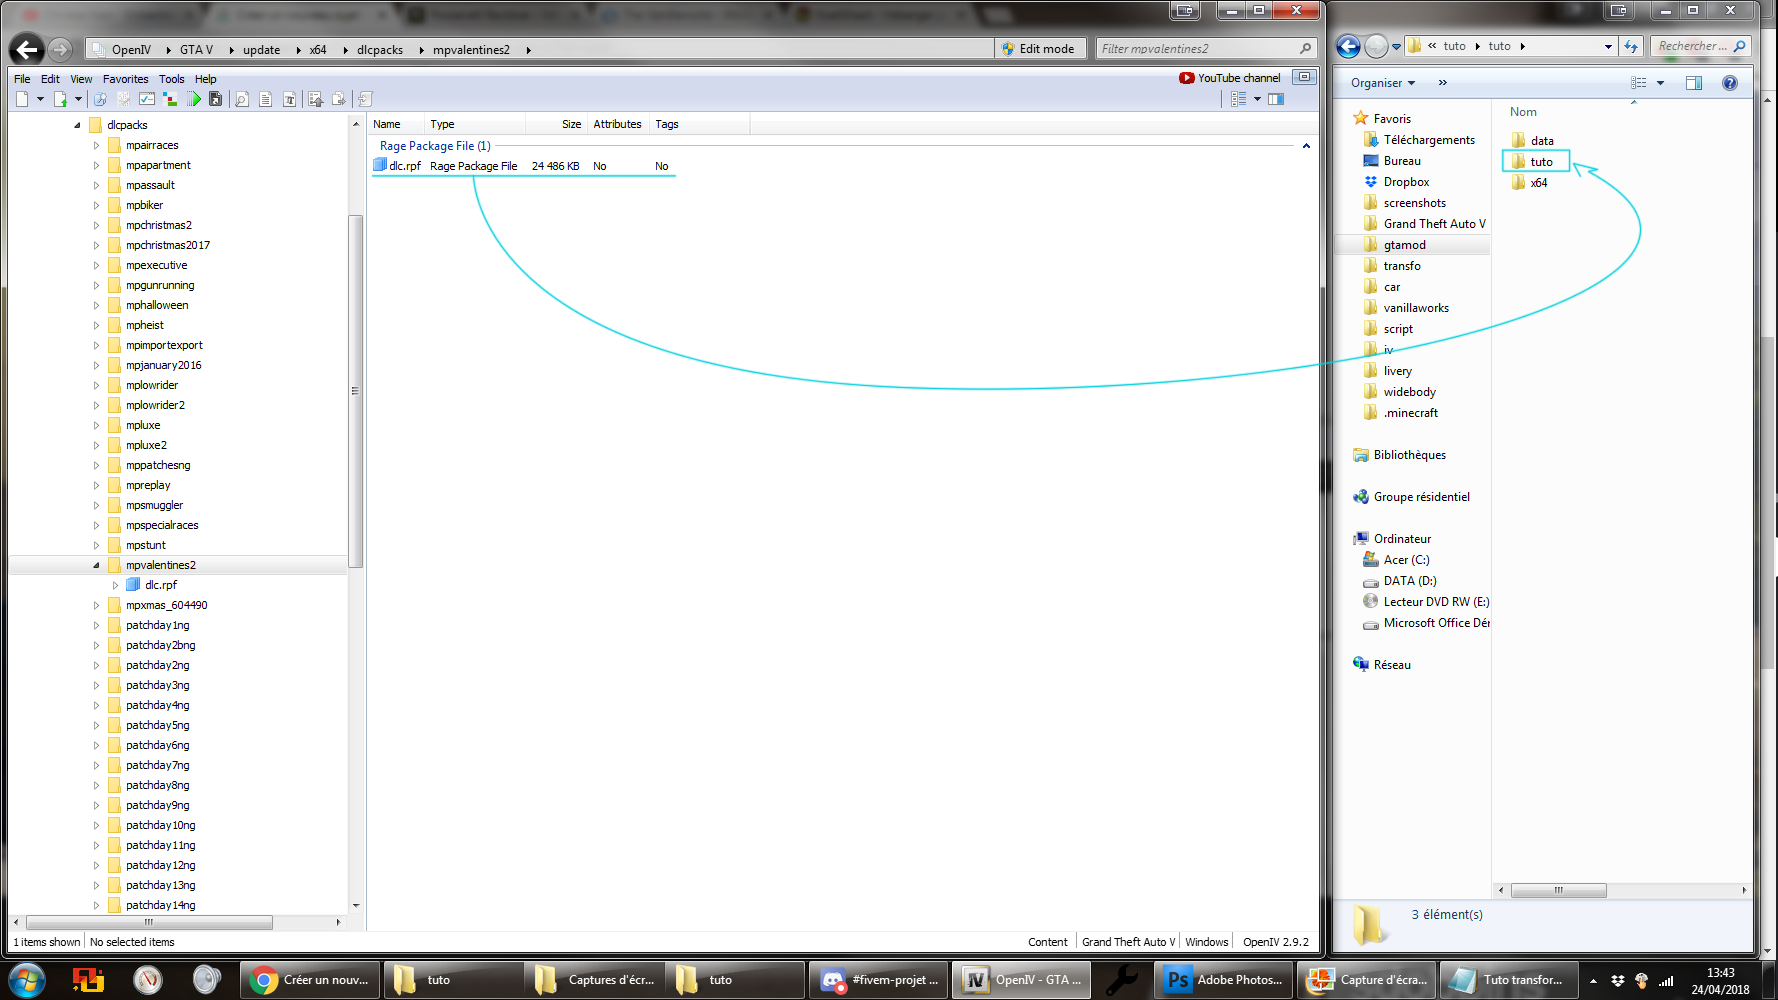Open the Favorites menu

pos(125,79)
